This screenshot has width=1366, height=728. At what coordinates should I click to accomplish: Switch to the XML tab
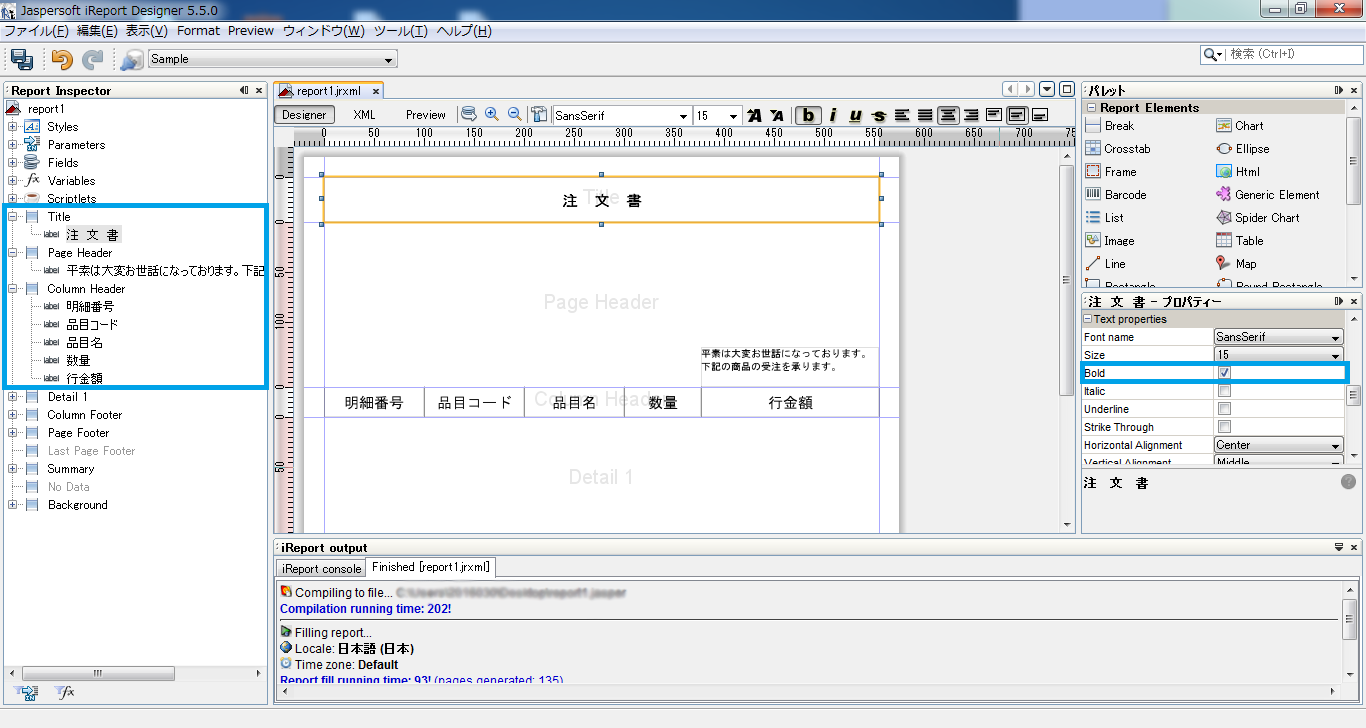point(364,114)
